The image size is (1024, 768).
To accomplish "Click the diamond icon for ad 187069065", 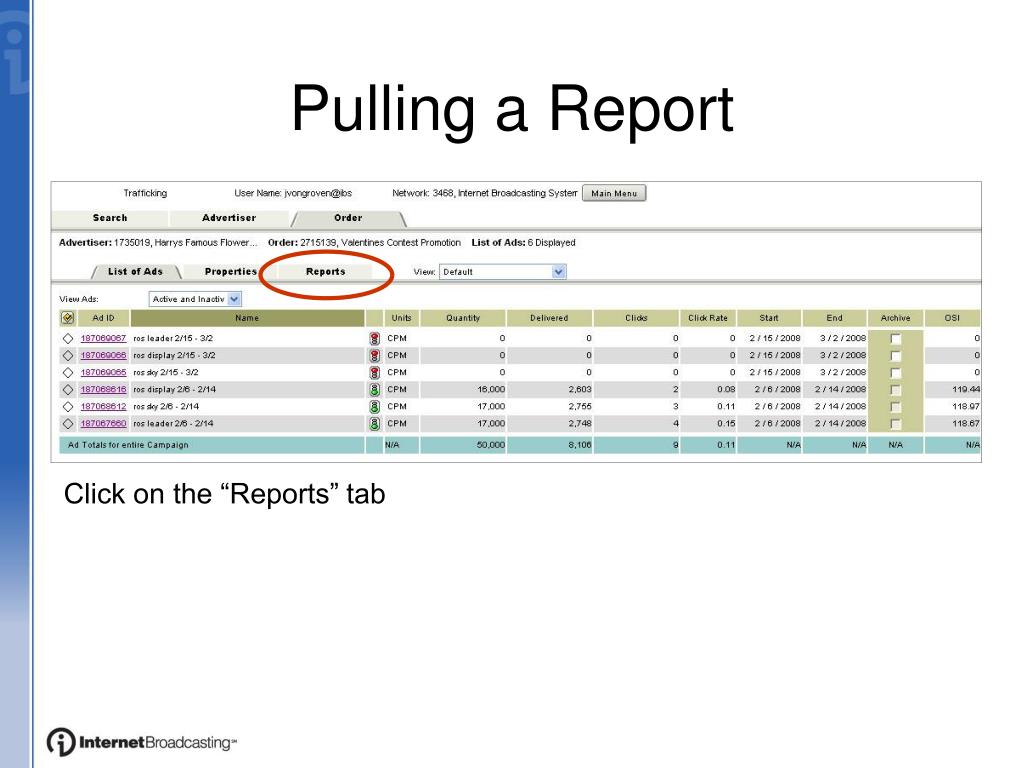I will pyautogui.click(x=67, y=372).
